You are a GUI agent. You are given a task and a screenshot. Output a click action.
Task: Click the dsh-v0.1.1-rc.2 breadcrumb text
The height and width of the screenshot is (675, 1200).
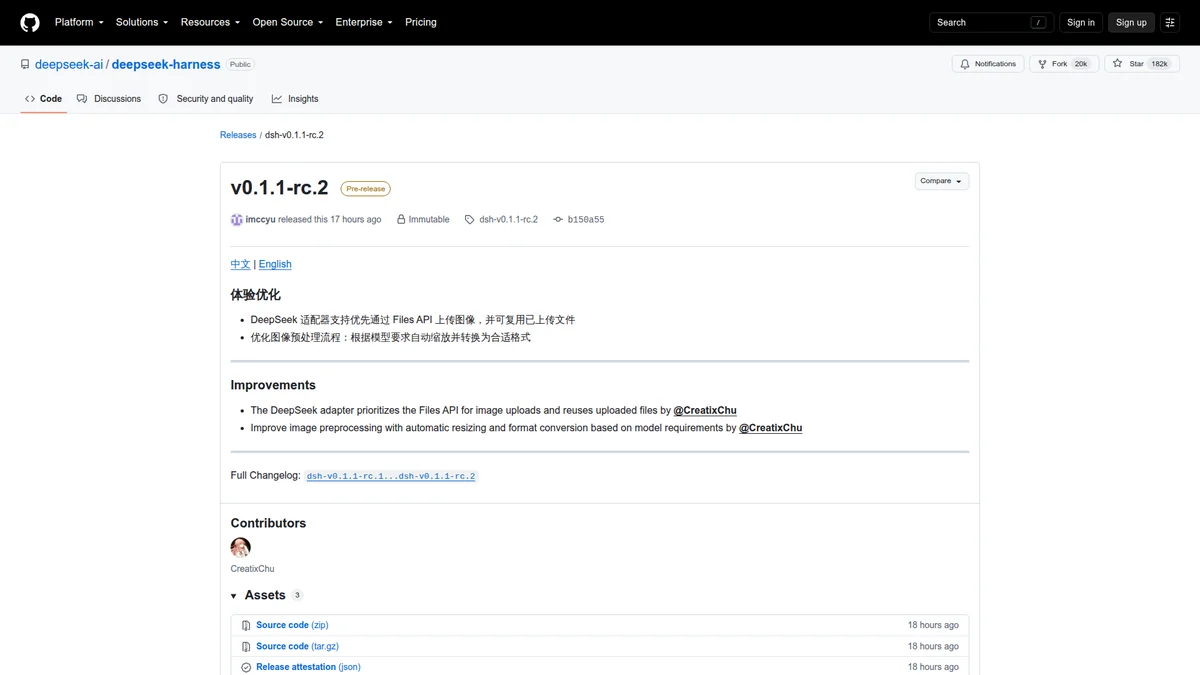pyautogui.click(x=294, y=135)
